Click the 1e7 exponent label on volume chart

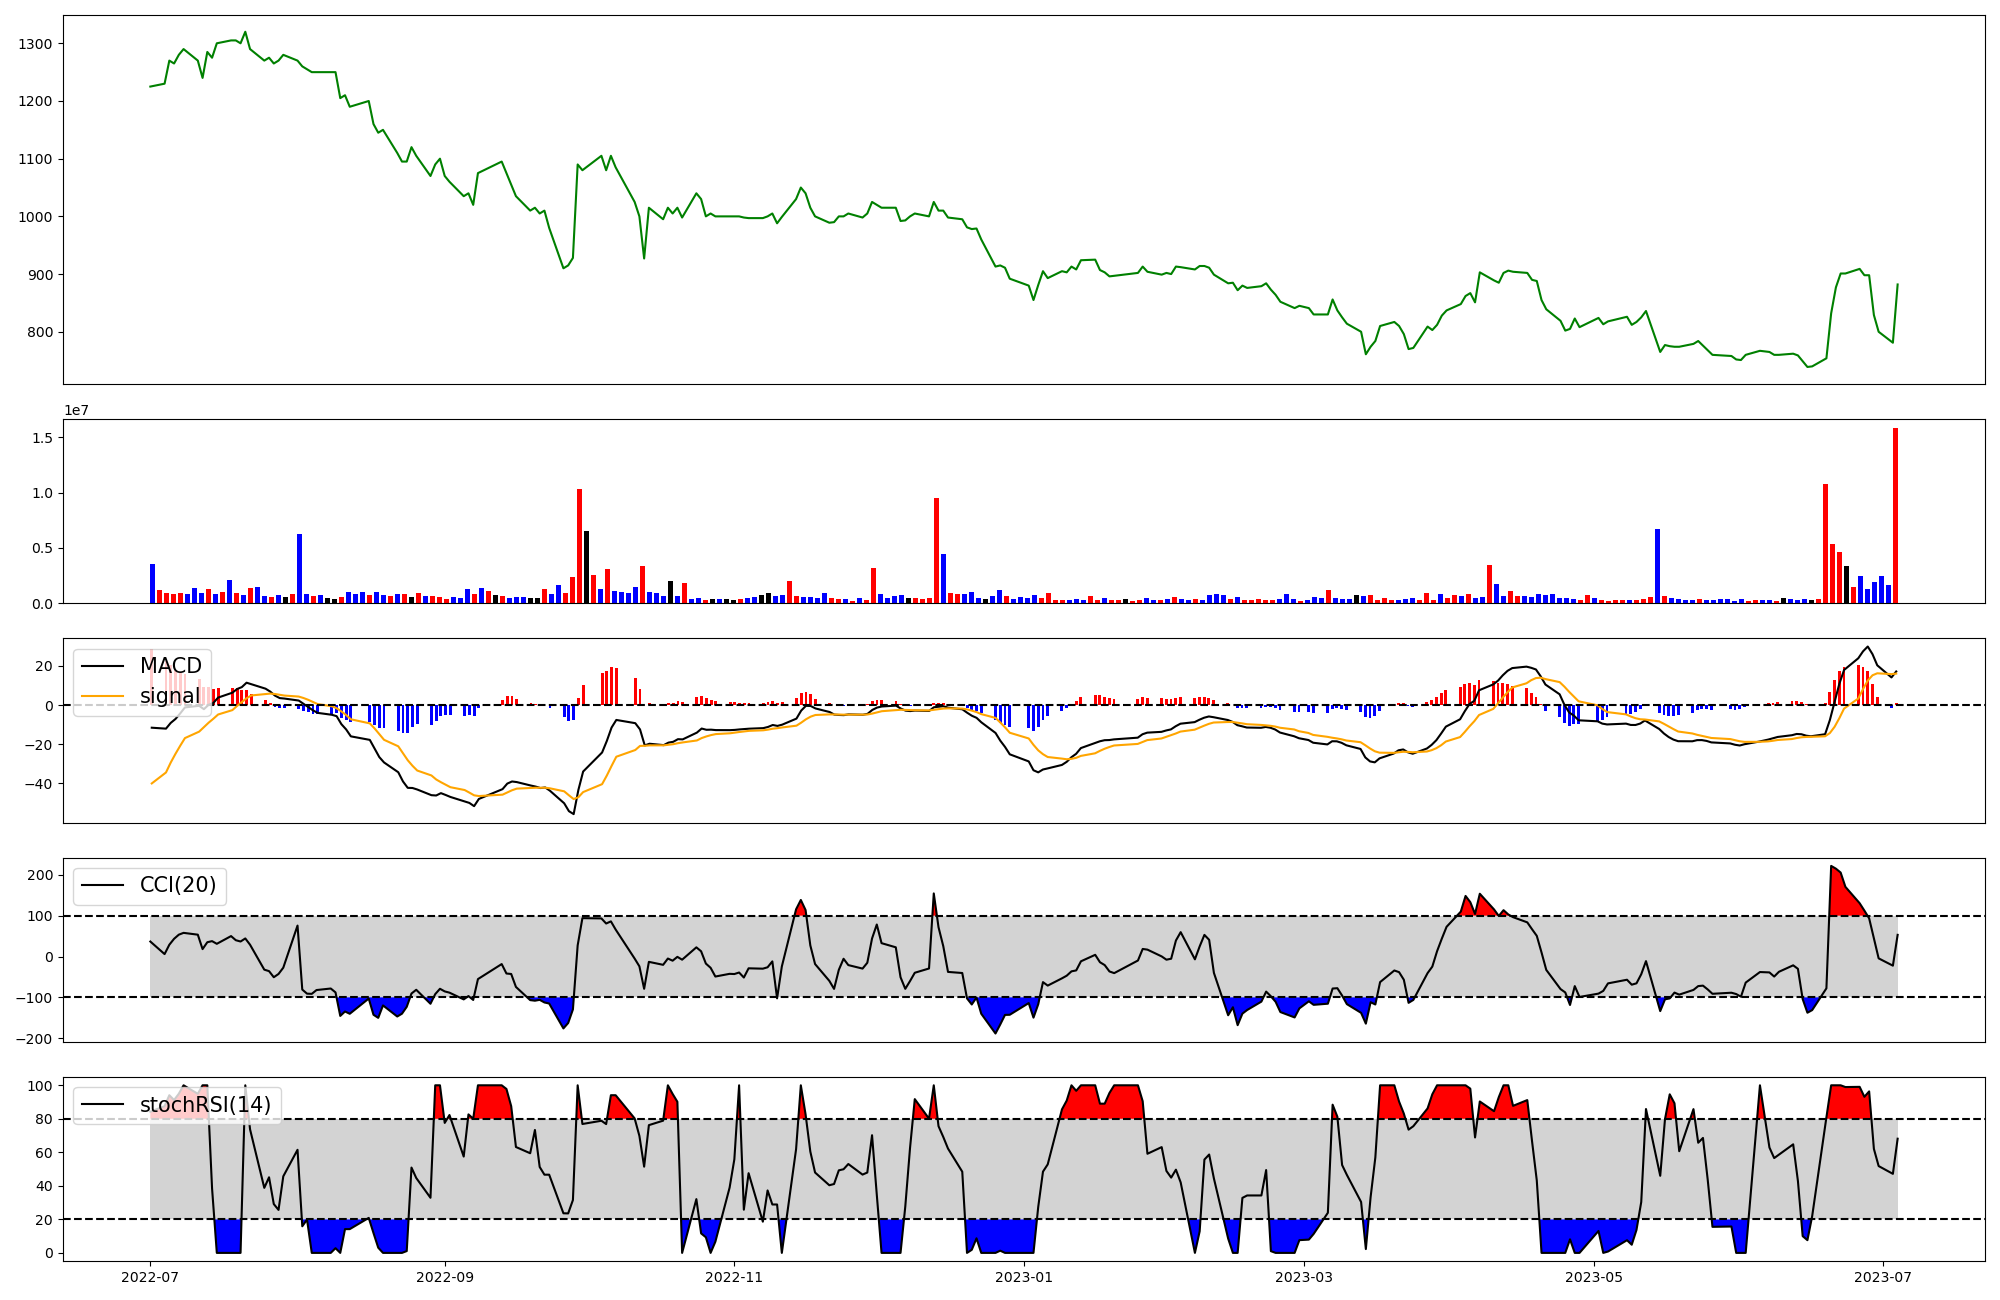(78, 411)
